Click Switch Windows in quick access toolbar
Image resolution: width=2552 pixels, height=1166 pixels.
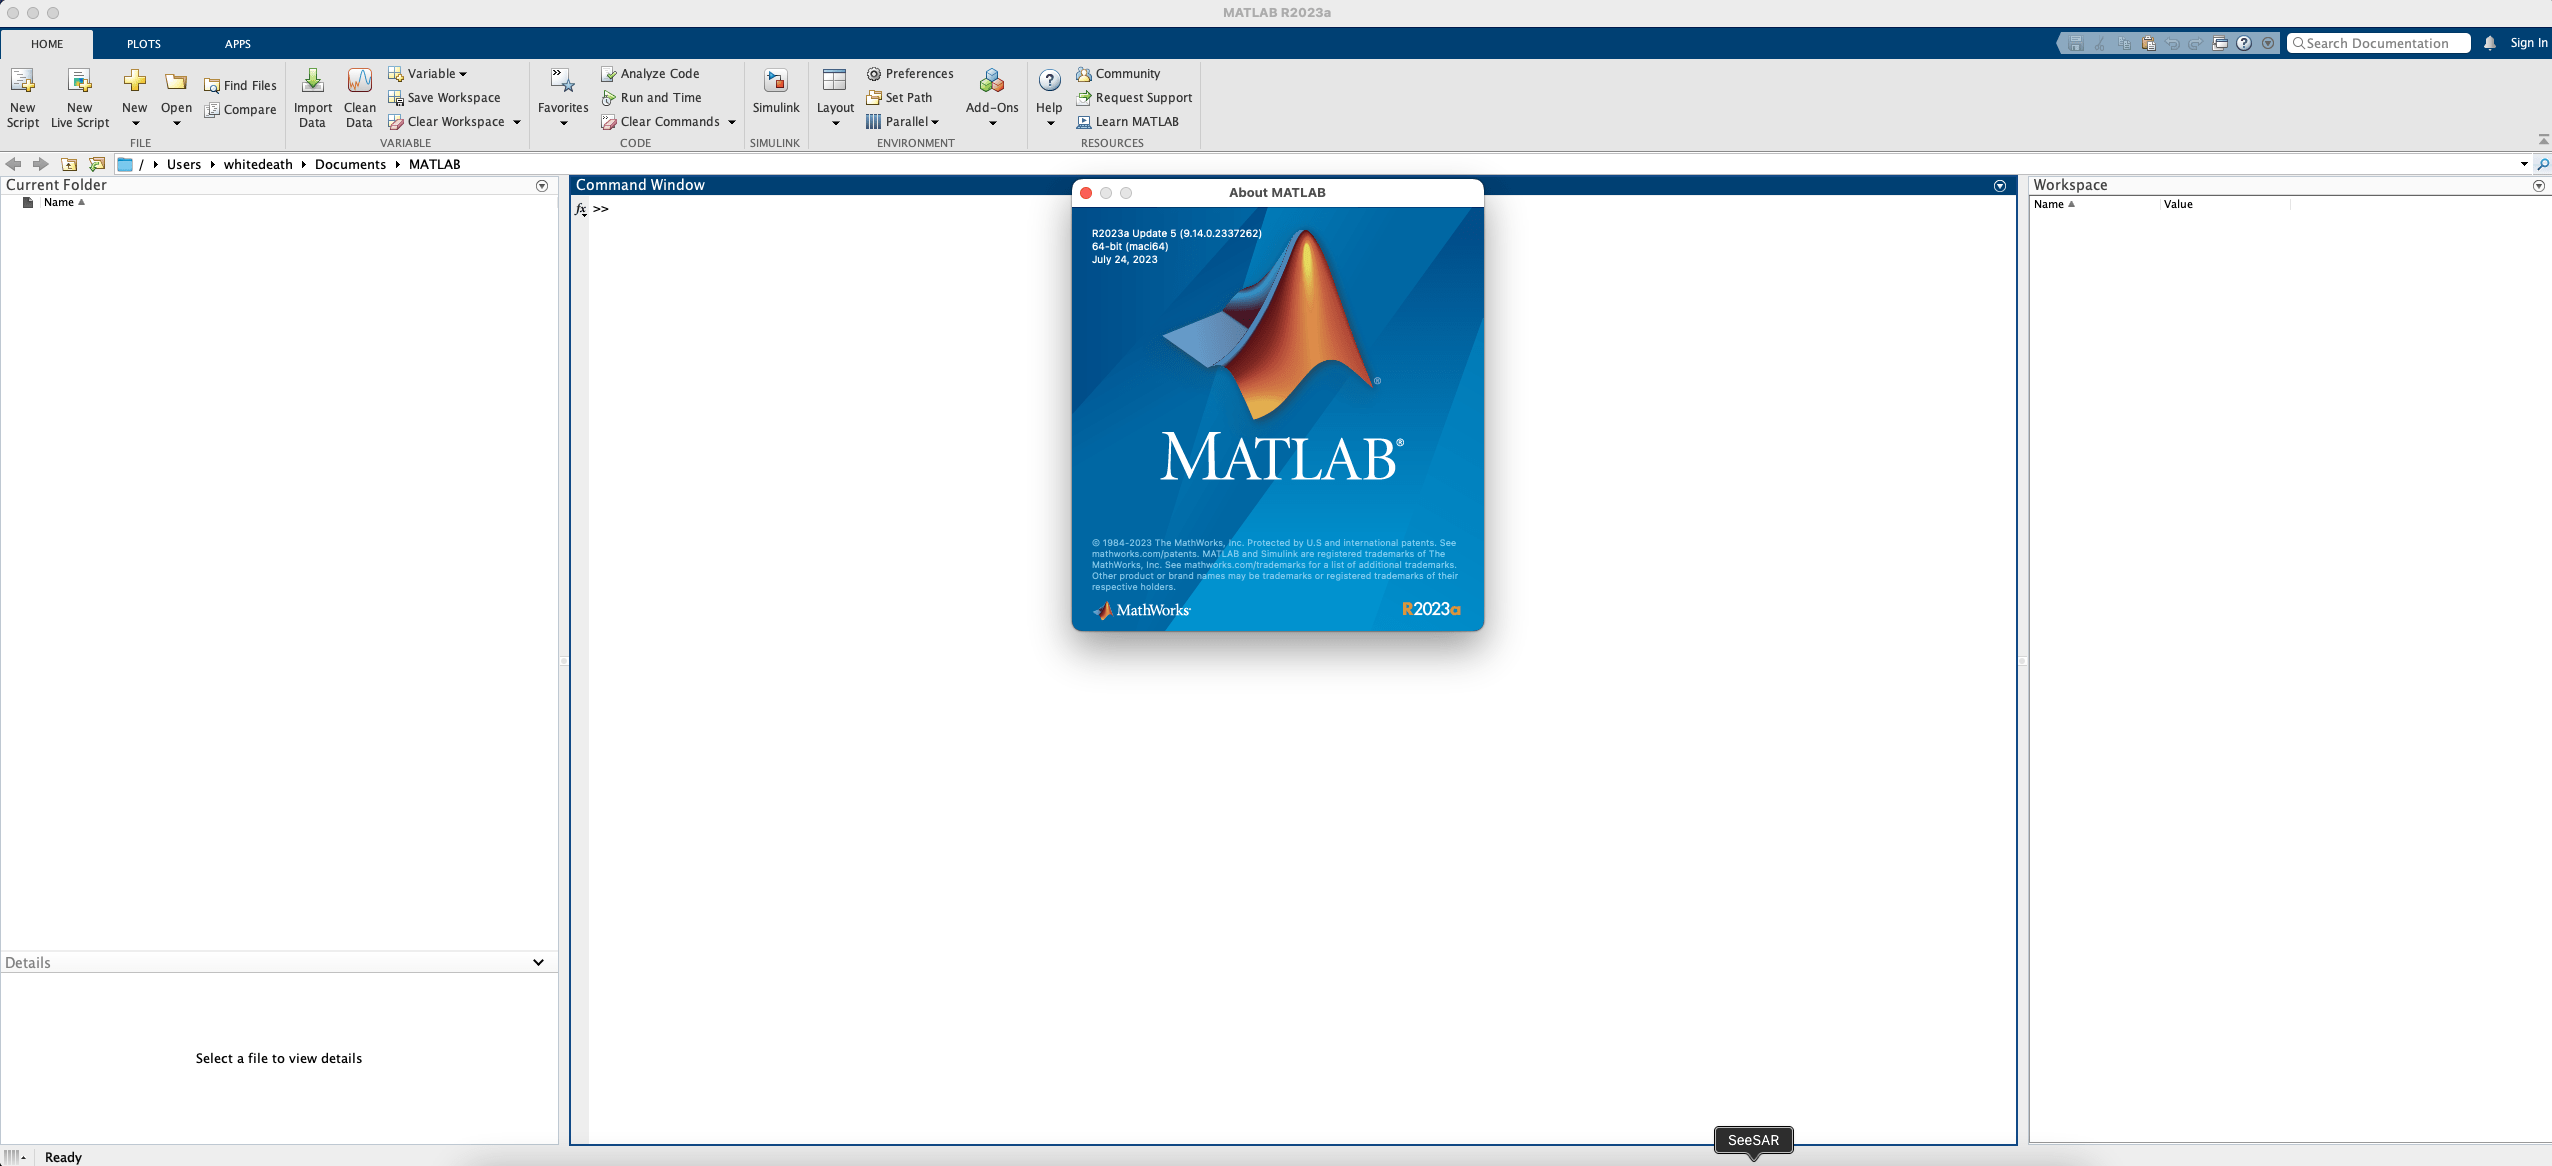coord(2220,43)
